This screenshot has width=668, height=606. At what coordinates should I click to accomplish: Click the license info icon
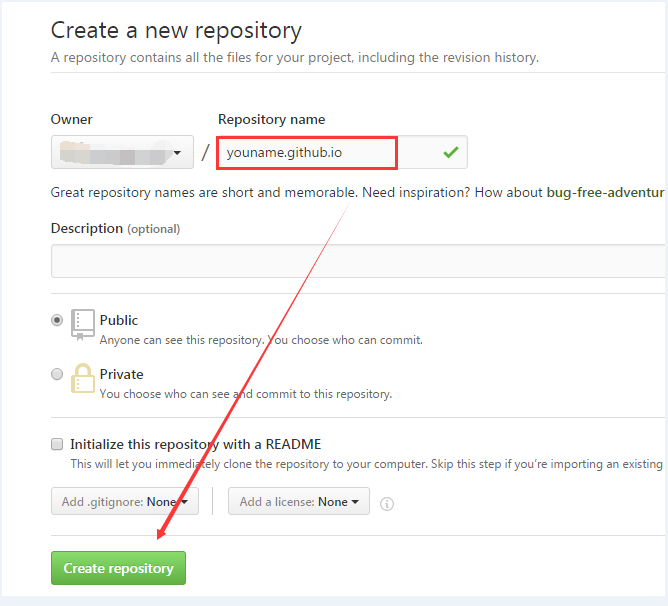pyautogui.click(x=386, y=504)
